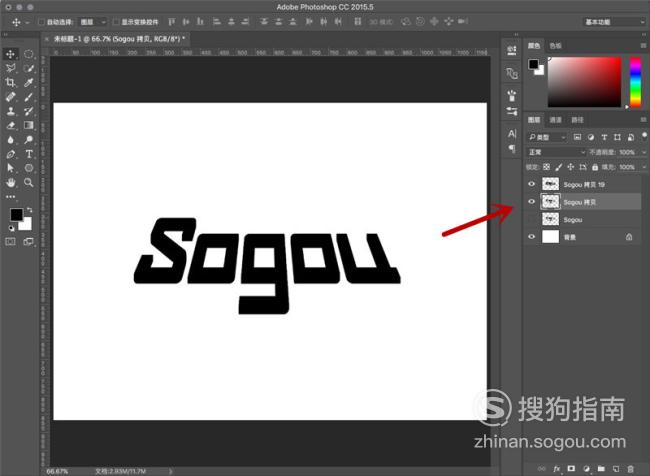The image size is (650, 476).
Task: Select the Polygonal Lasso tool
Action: [10, 68]
